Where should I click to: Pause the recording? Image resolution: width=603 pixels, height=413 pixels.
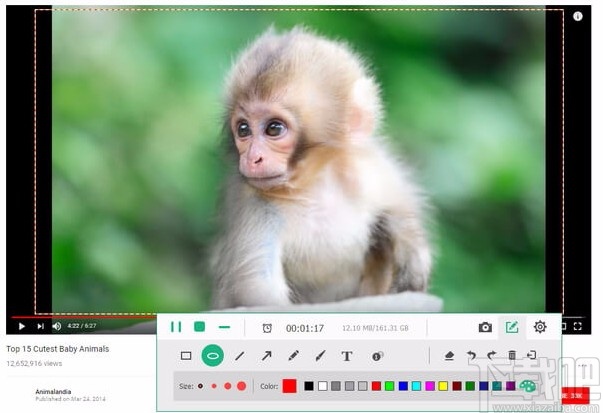176,327
